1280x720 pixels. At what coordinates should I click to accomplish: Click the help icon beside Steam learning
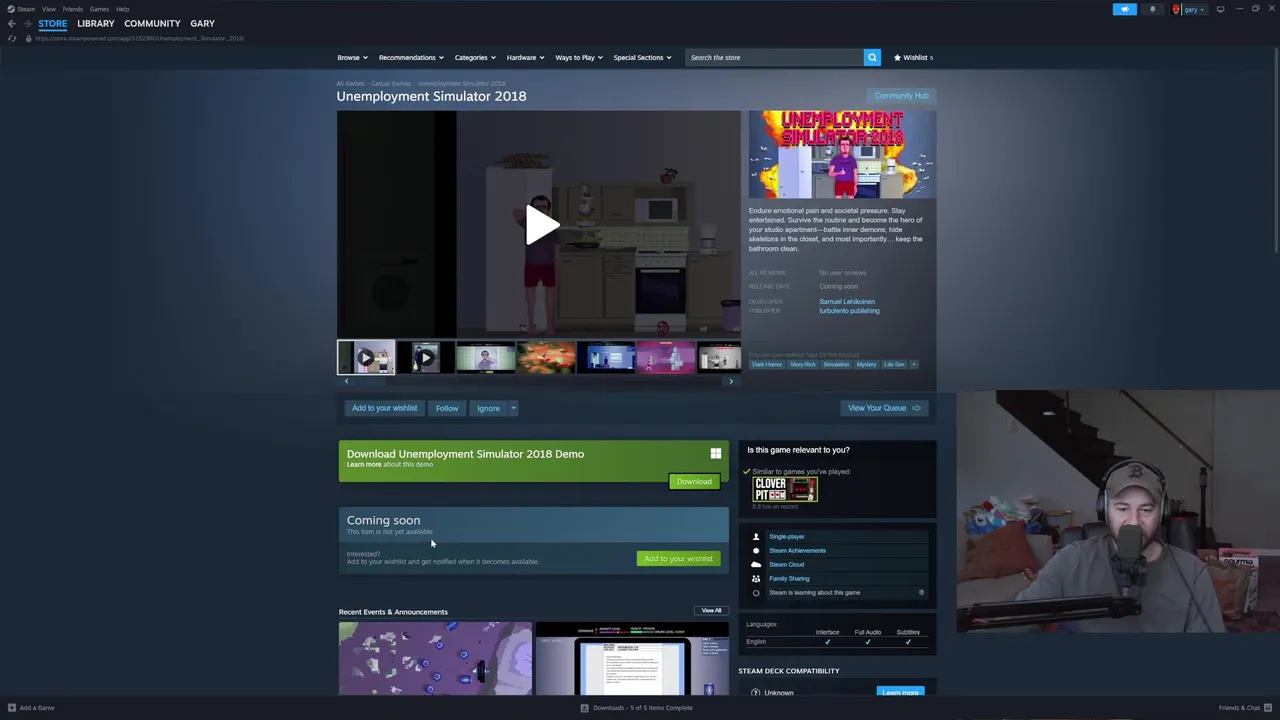(x=921, y=592)
